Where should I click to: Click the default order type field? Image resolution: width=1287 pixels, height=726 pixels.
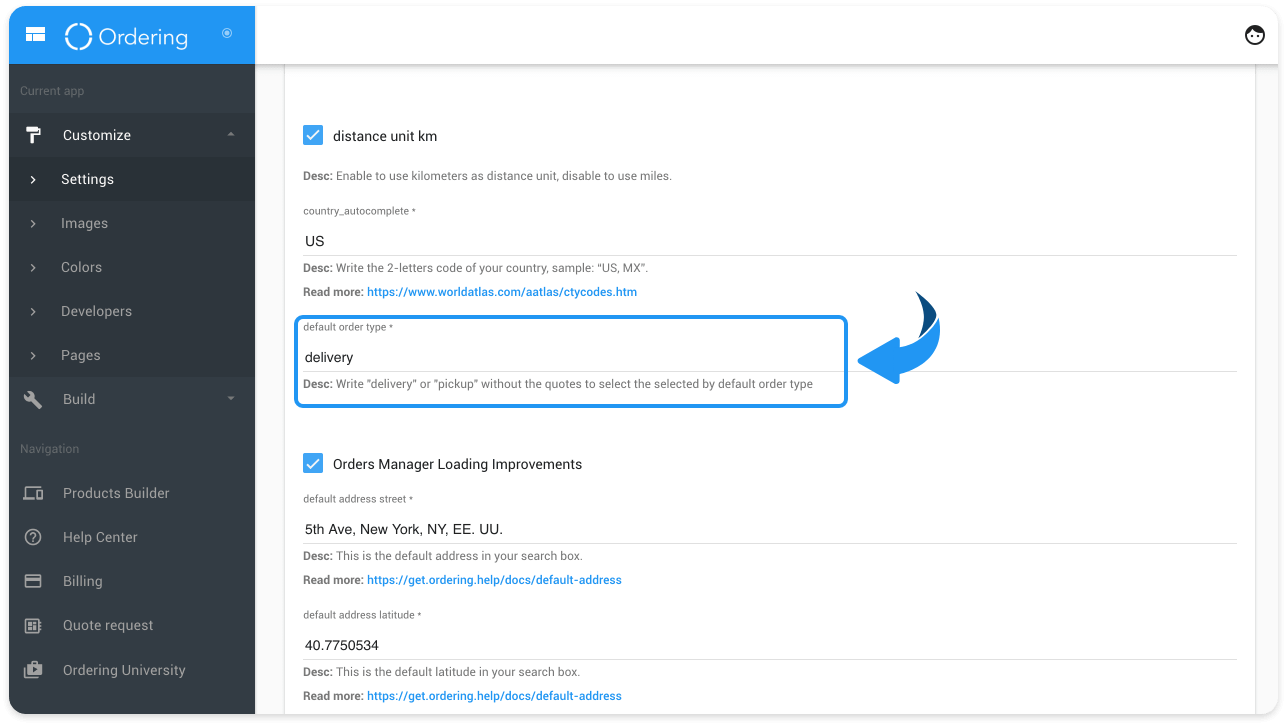tap(770, 357)
